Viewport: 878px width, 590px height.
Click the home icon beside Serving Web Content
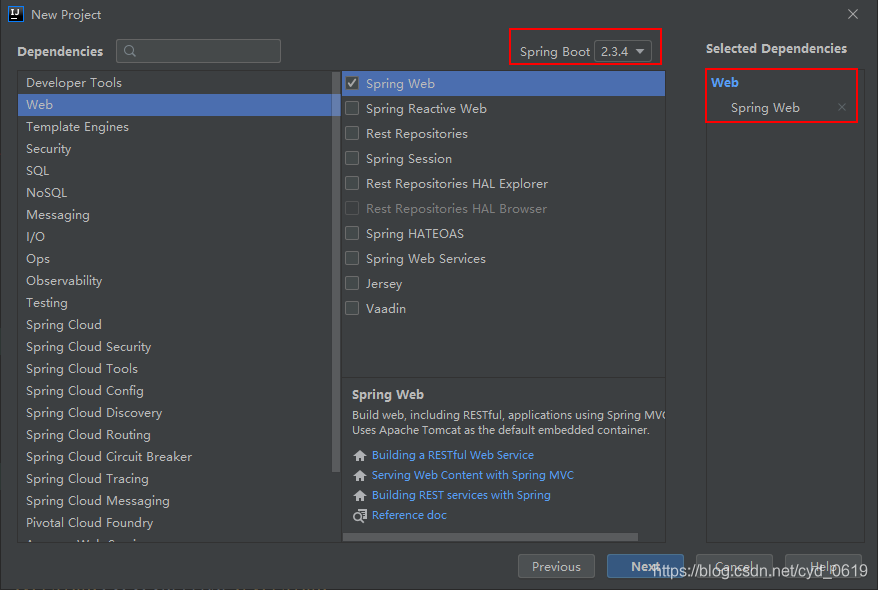click(359, 476)
